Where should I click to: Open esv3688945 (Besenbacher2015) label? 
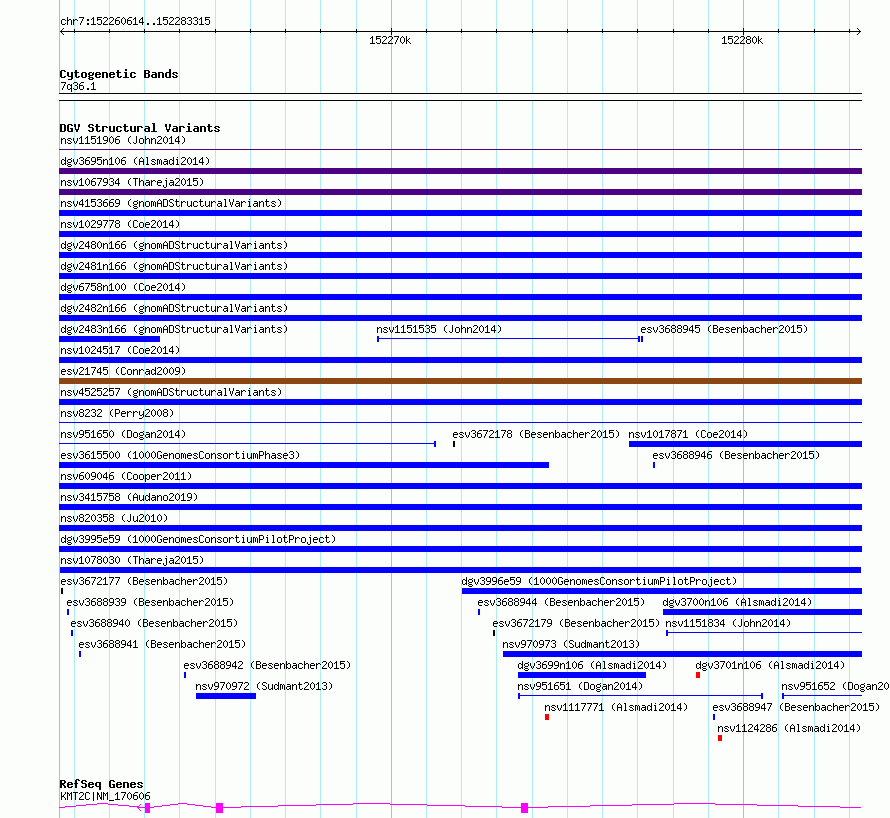tap(724, 329)
